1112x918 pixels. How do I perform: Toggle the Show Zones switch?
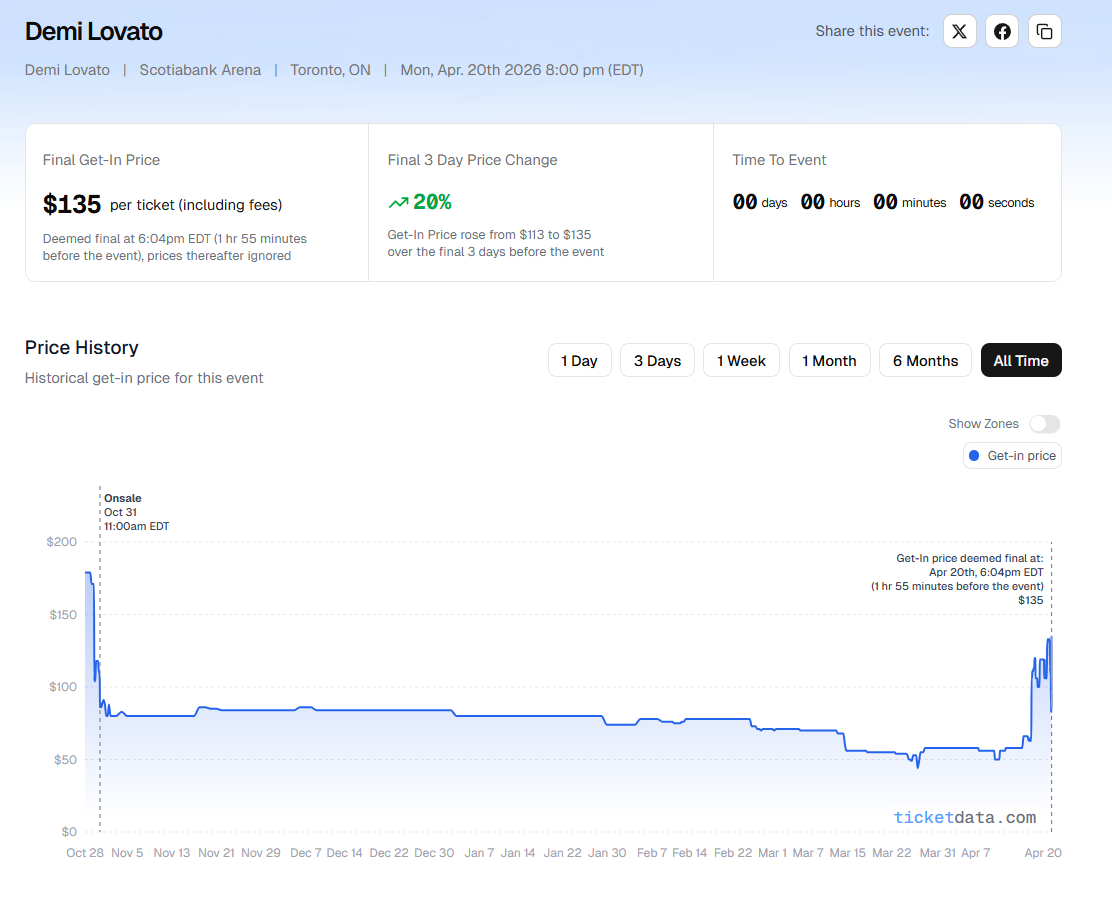click(x=1045, y=424)
